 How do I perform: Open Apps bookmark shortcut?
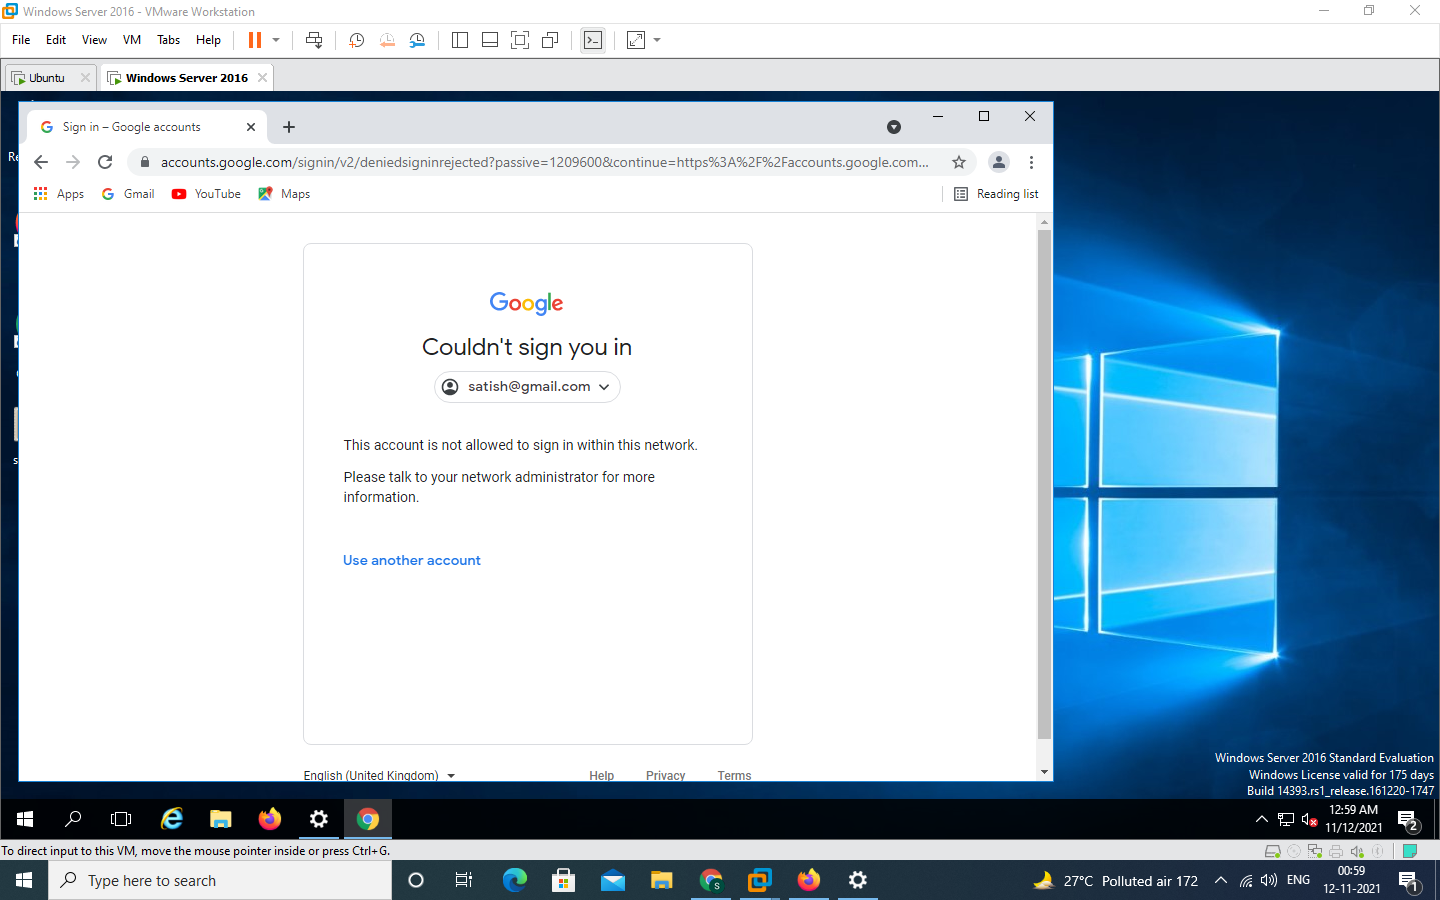[58, 194]
